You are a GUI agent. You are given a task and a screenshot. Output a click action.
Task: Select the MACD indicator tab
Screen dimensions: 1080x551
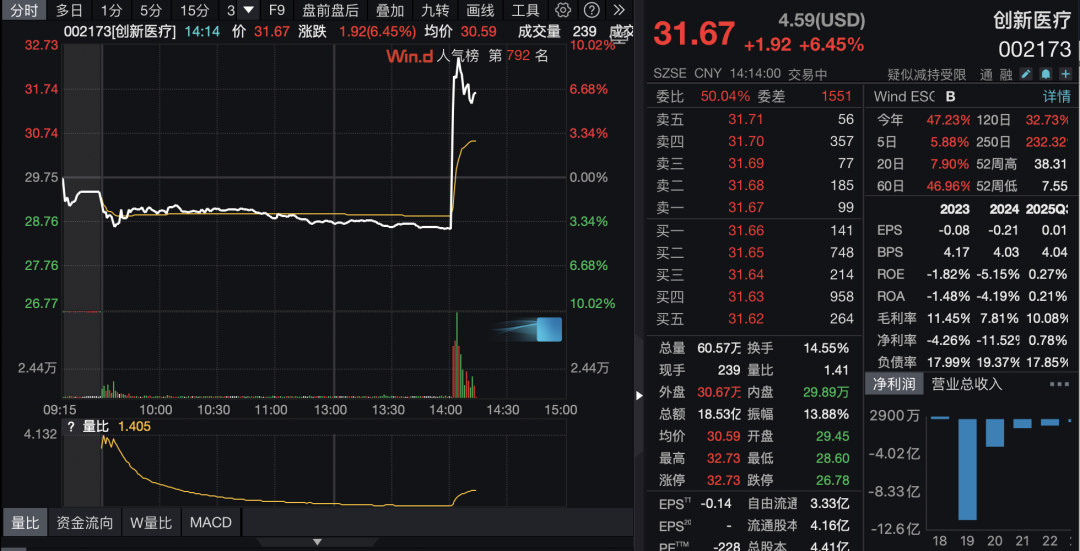(210, 522)
